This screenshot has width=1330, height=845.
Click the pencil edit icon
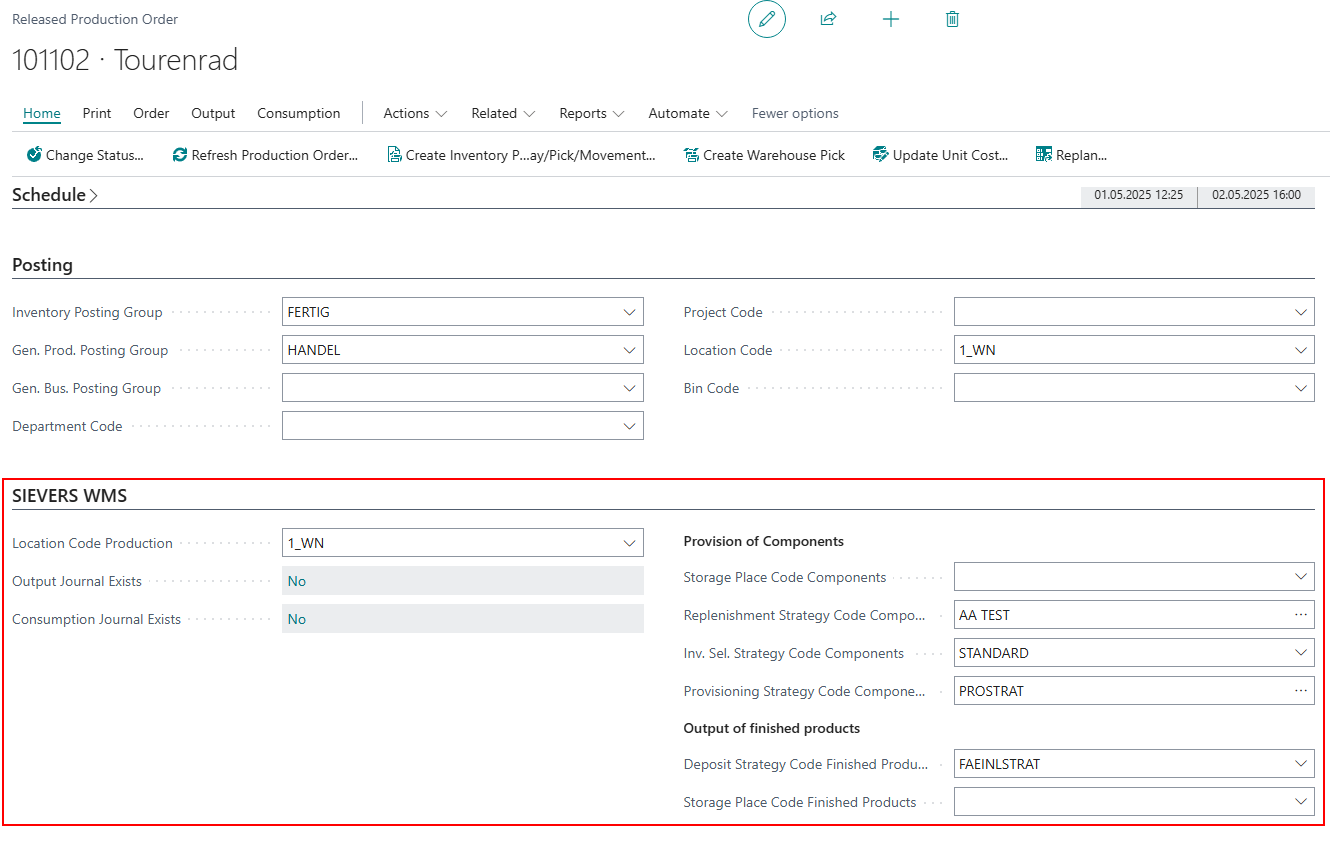767,19
